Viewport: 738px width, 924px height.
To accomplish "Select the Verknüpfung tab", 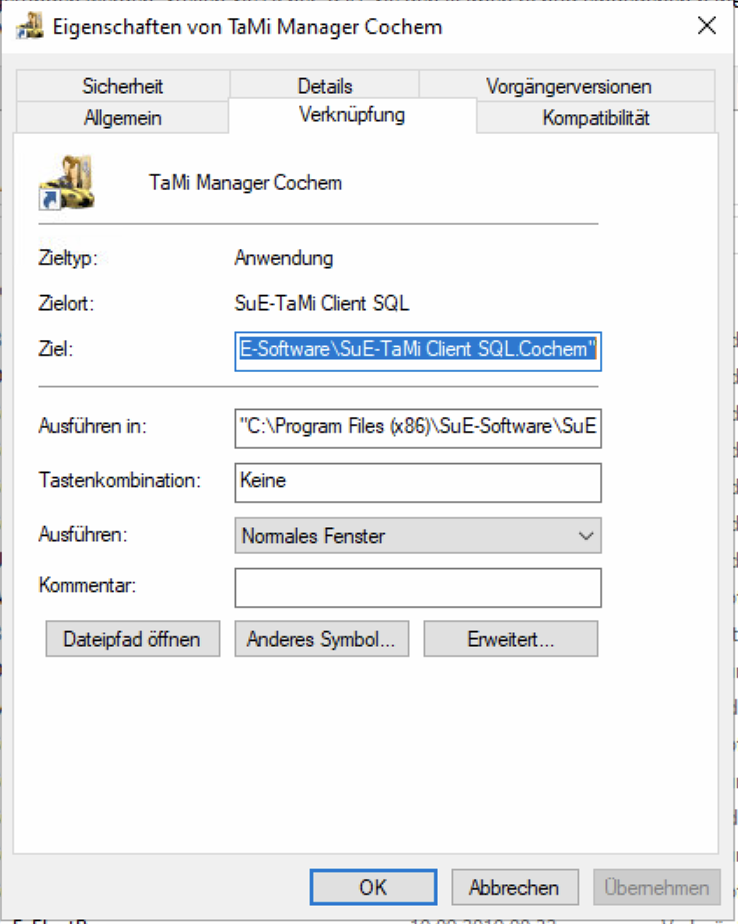I will pos(352,115).
